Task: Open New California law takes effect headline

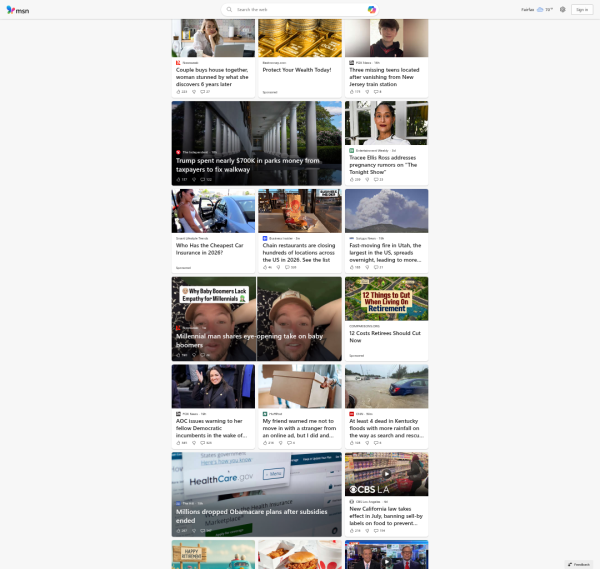Action: (386, 516)
